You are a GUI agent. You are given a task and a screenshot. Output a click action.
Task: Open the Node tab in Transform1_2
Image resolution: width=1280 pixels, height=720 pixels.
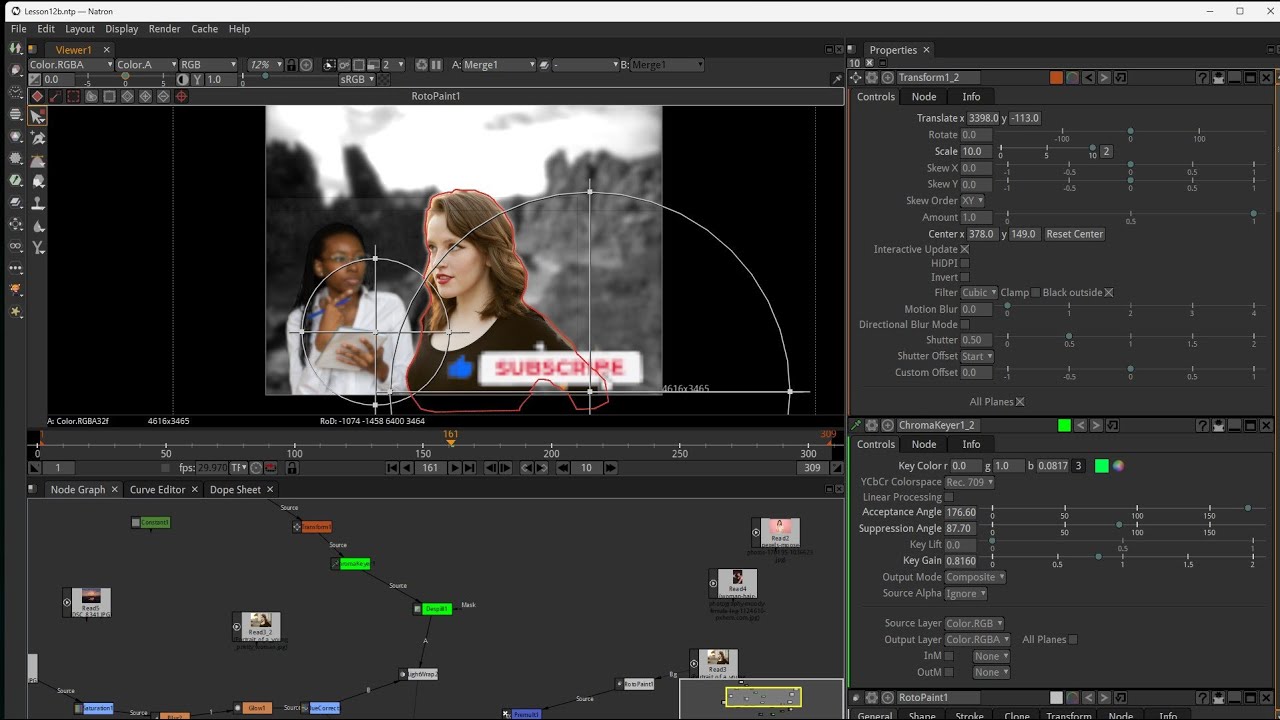point(924,96)
